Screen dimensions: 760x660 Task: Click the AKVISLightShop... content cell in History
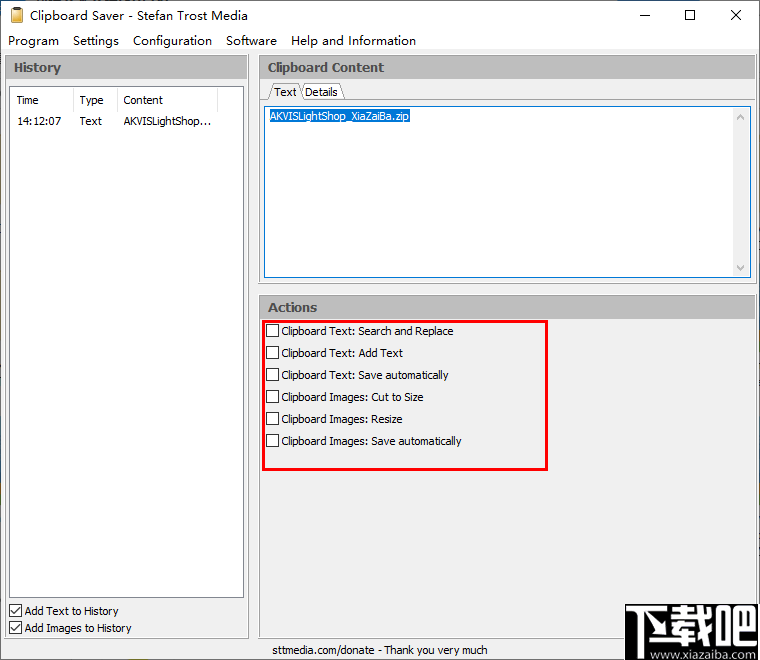167,121
